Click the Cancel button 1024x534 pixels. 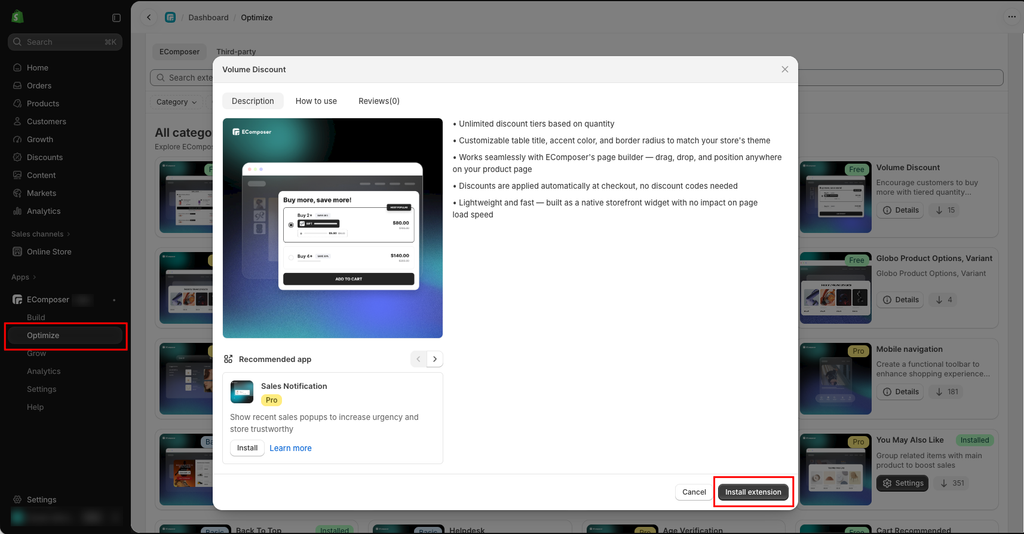tap(694, 492)
